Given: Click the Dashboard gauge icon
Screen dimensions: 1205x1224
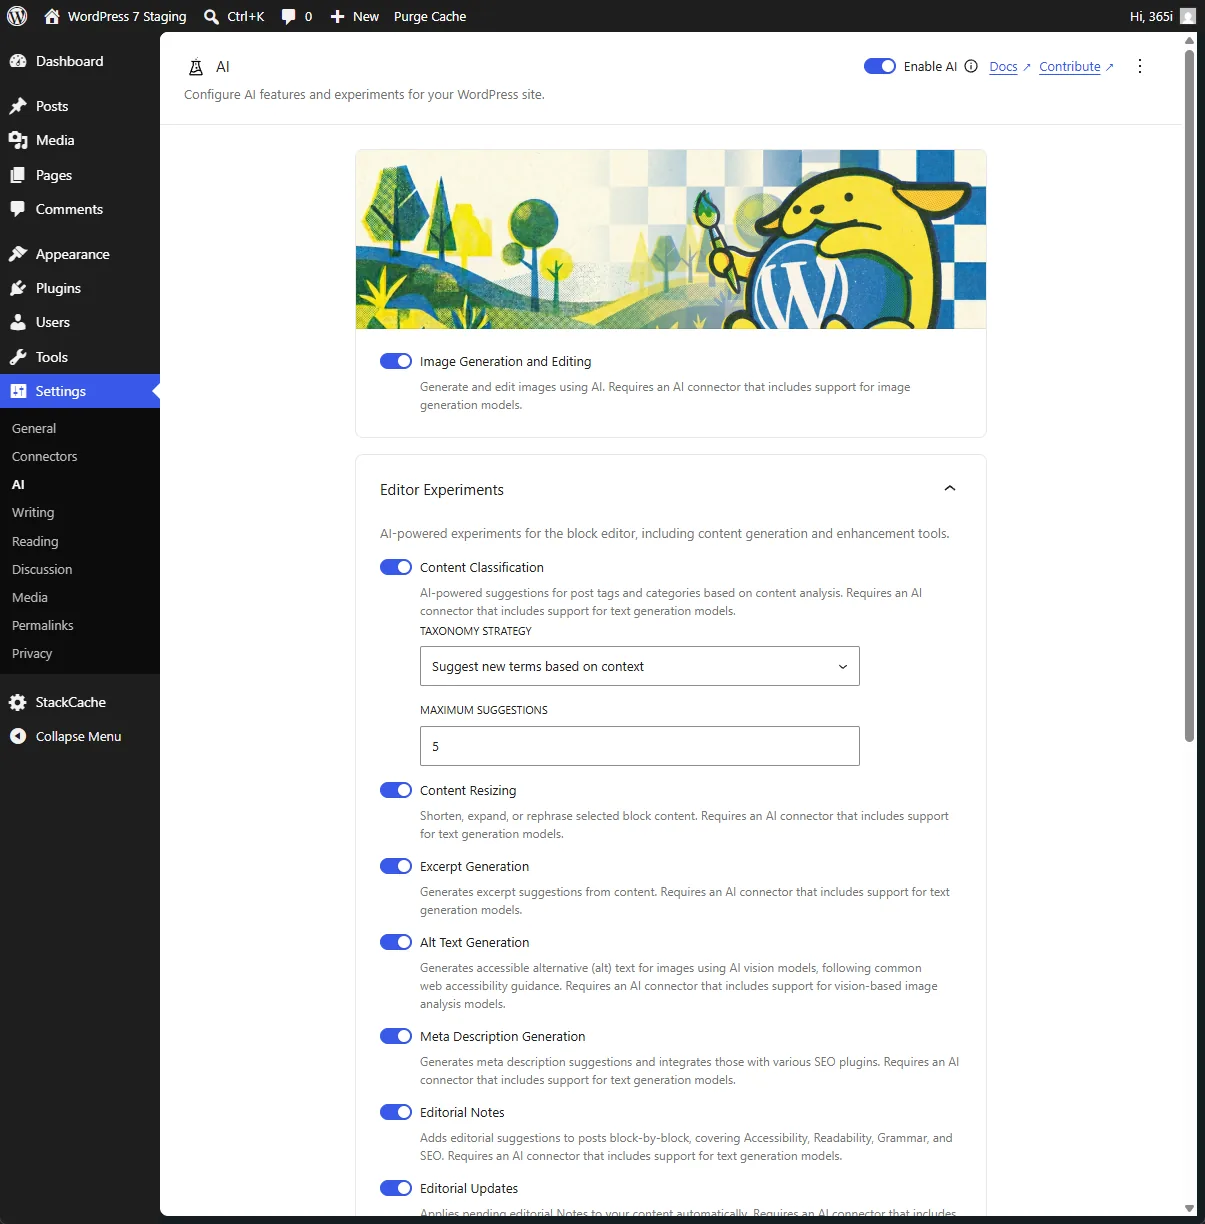Looking at the screenshot, I should 18,61.
